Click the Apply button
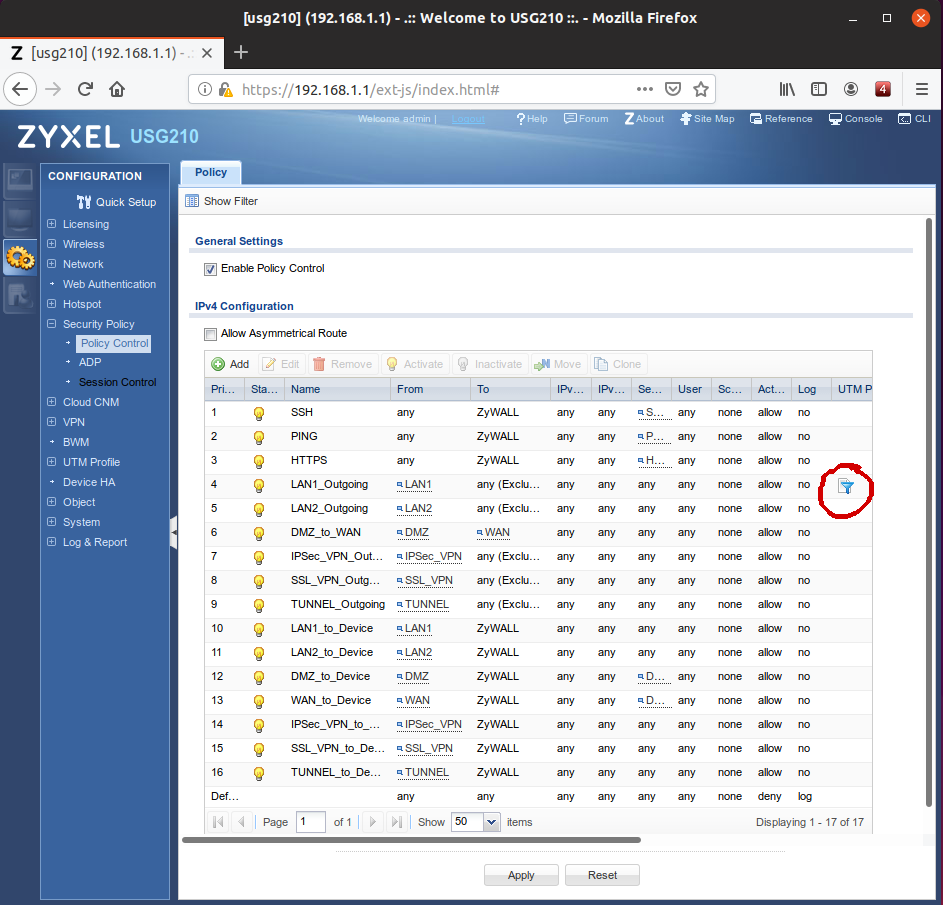The image size is (943, 905). click(521, 875)
